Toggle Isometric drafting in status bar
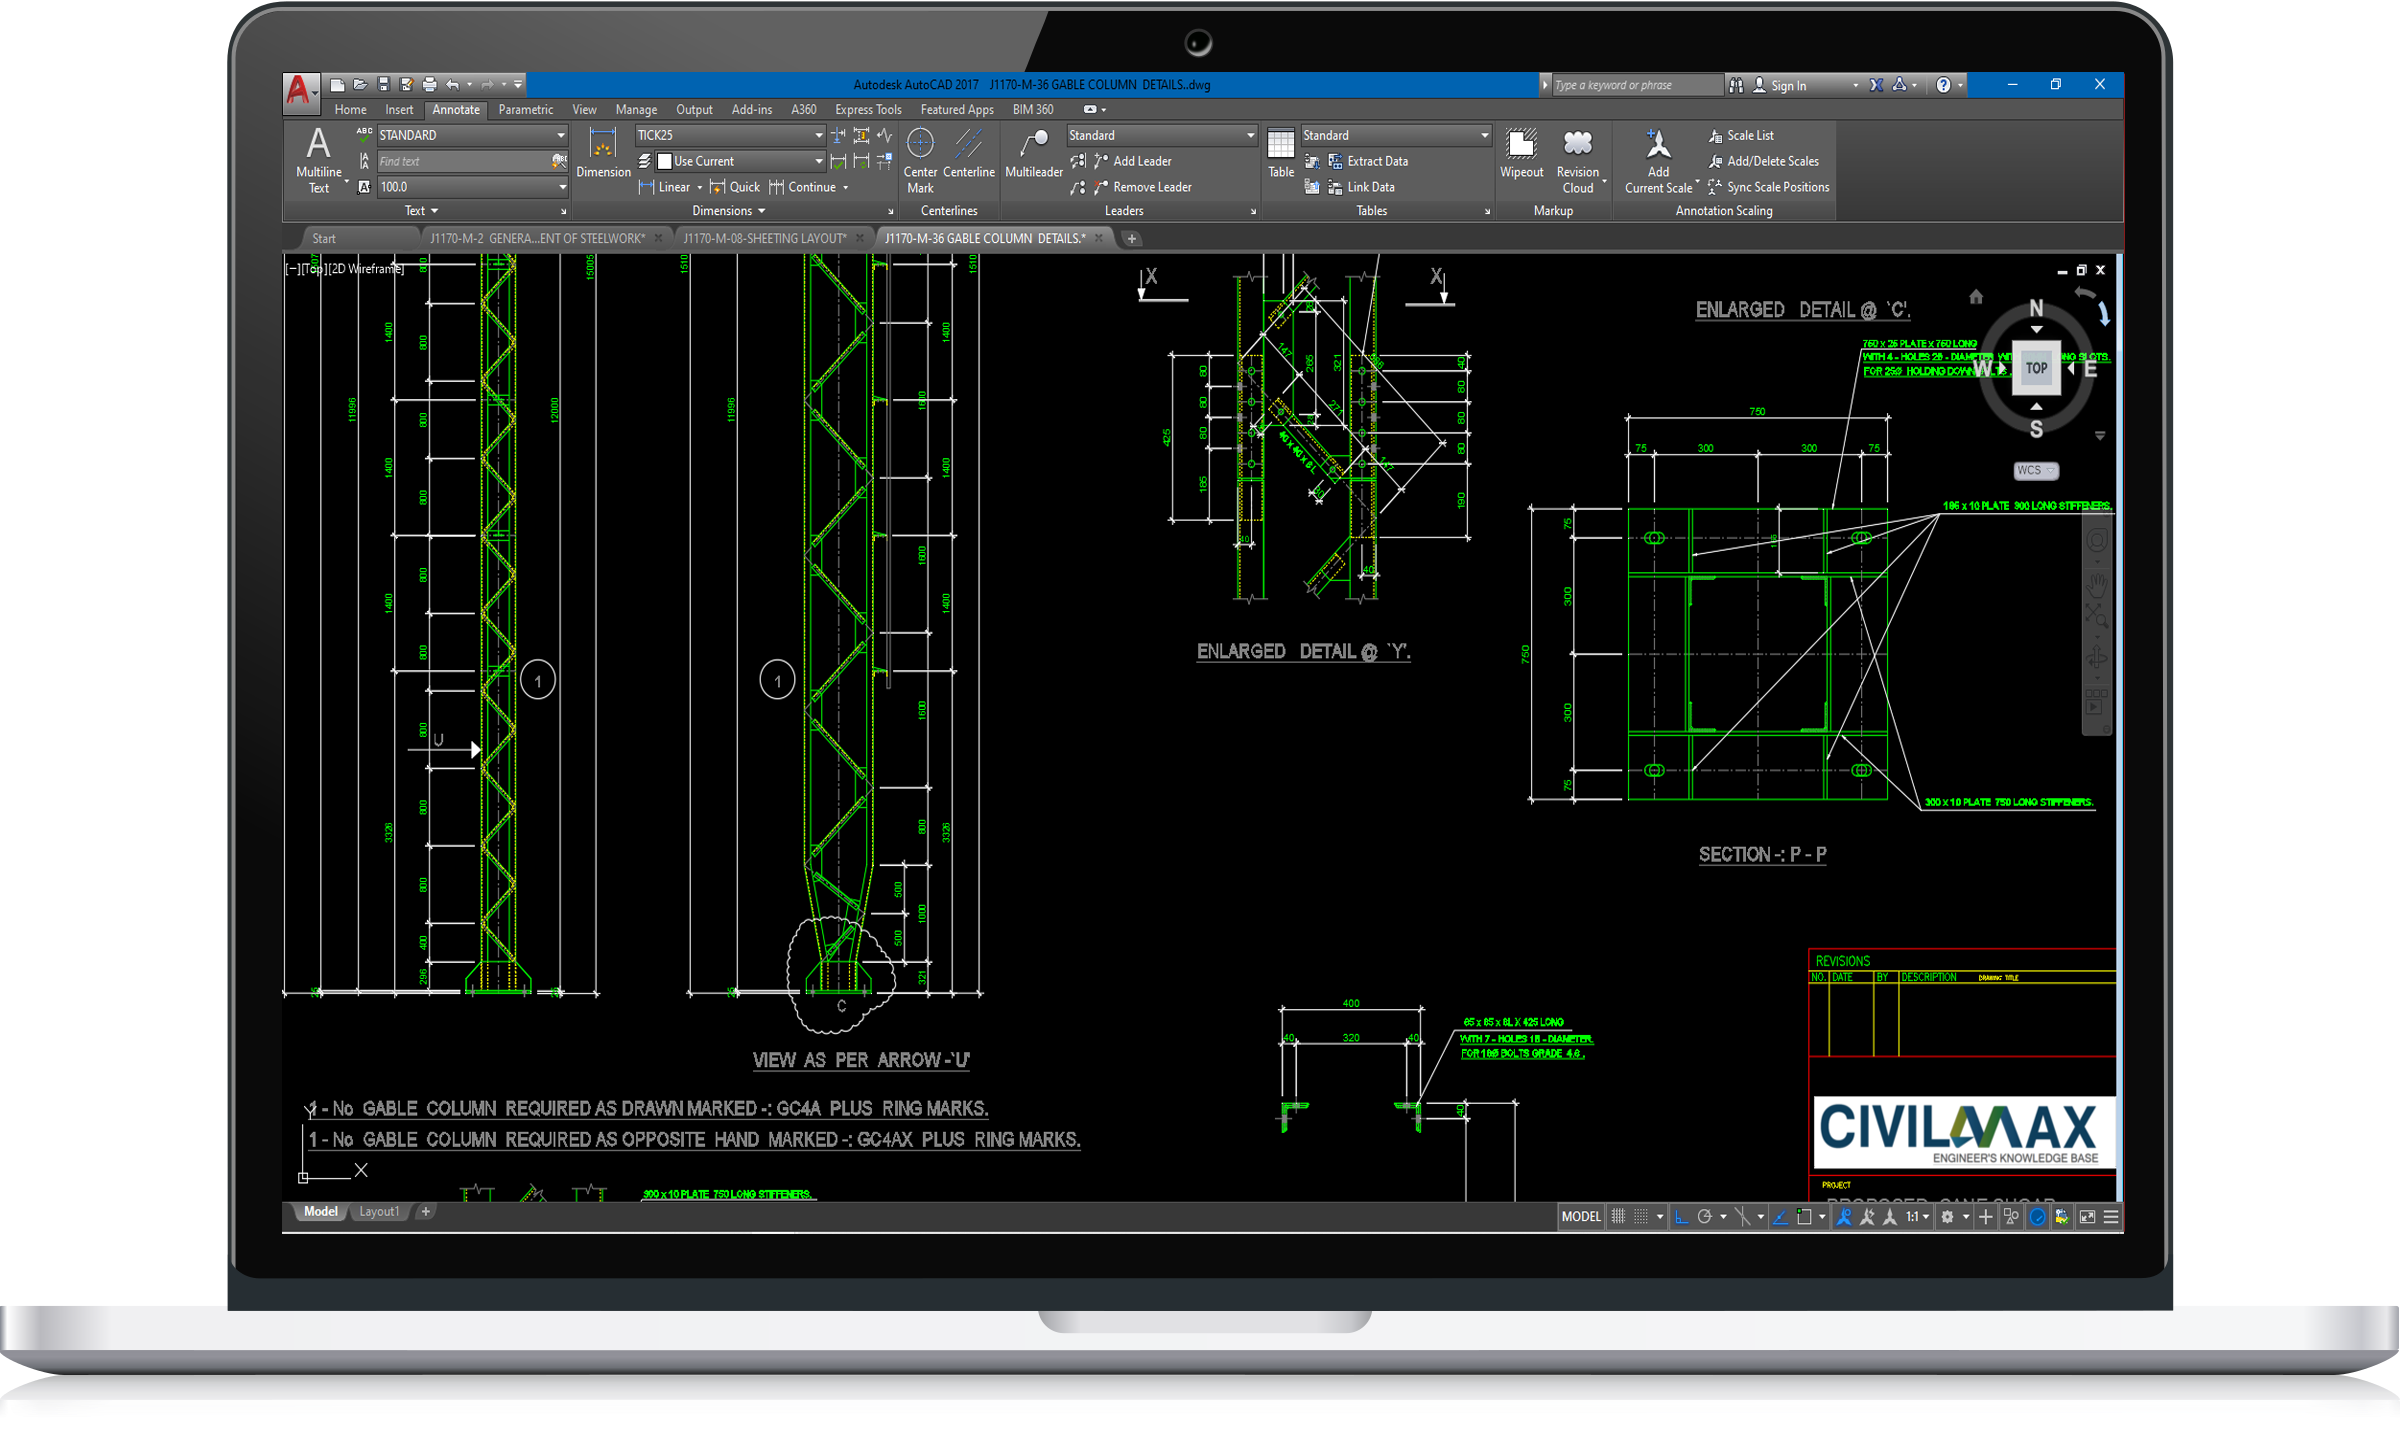 coord(1742,1216)
